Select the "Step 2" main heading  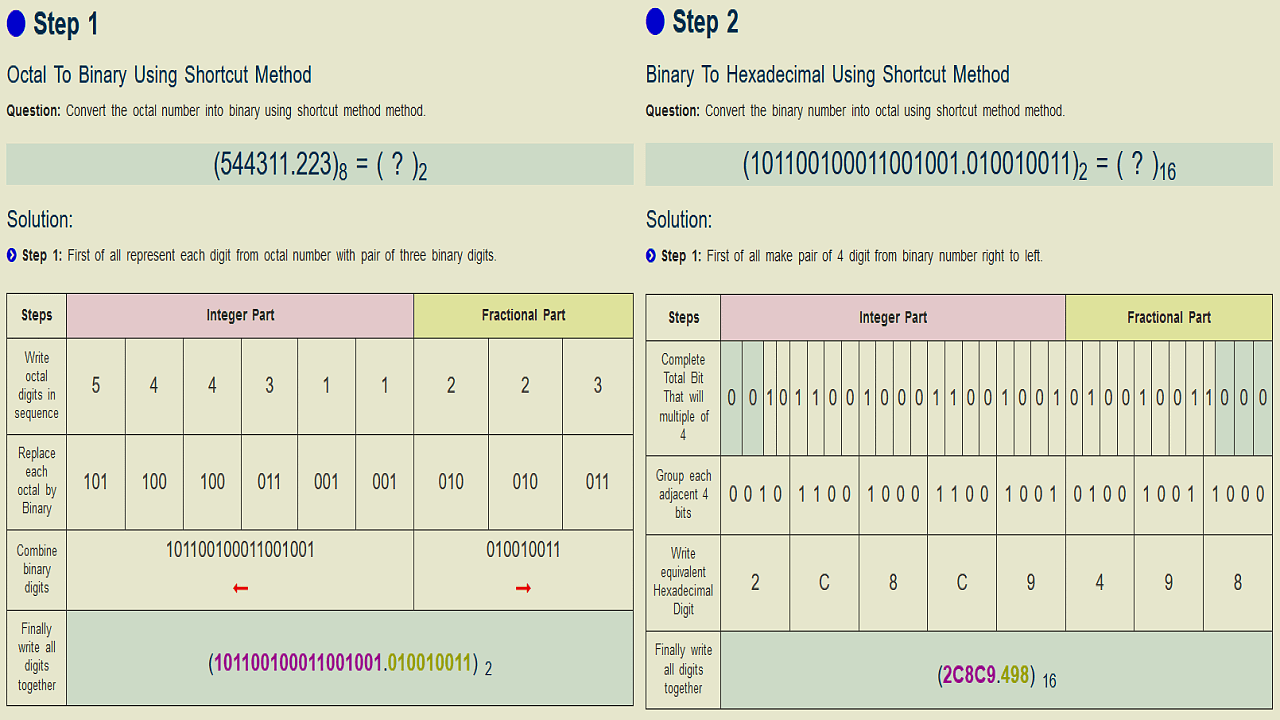705,22
